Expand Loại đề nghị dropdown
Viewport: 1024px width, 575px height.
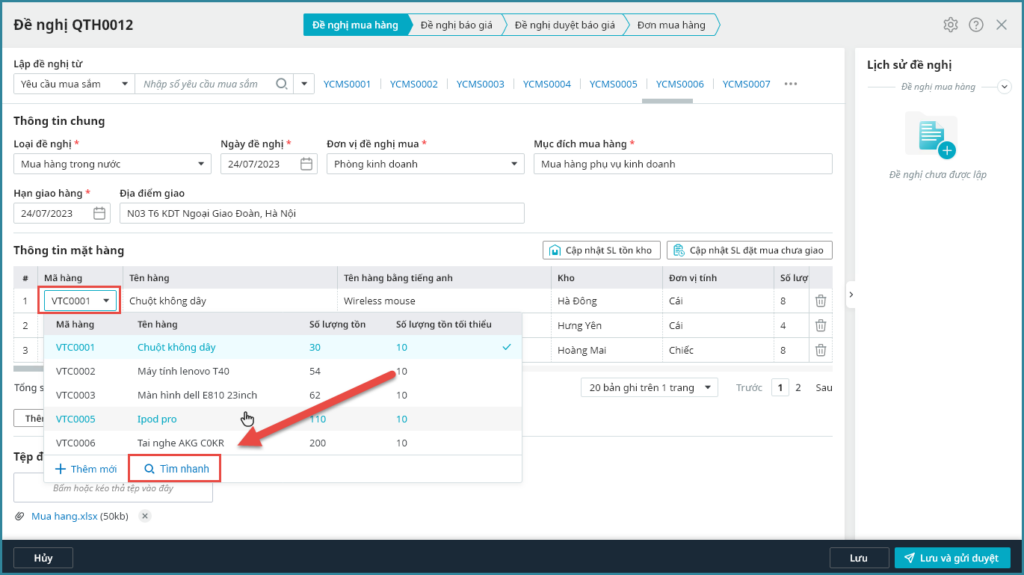[203, 164]
